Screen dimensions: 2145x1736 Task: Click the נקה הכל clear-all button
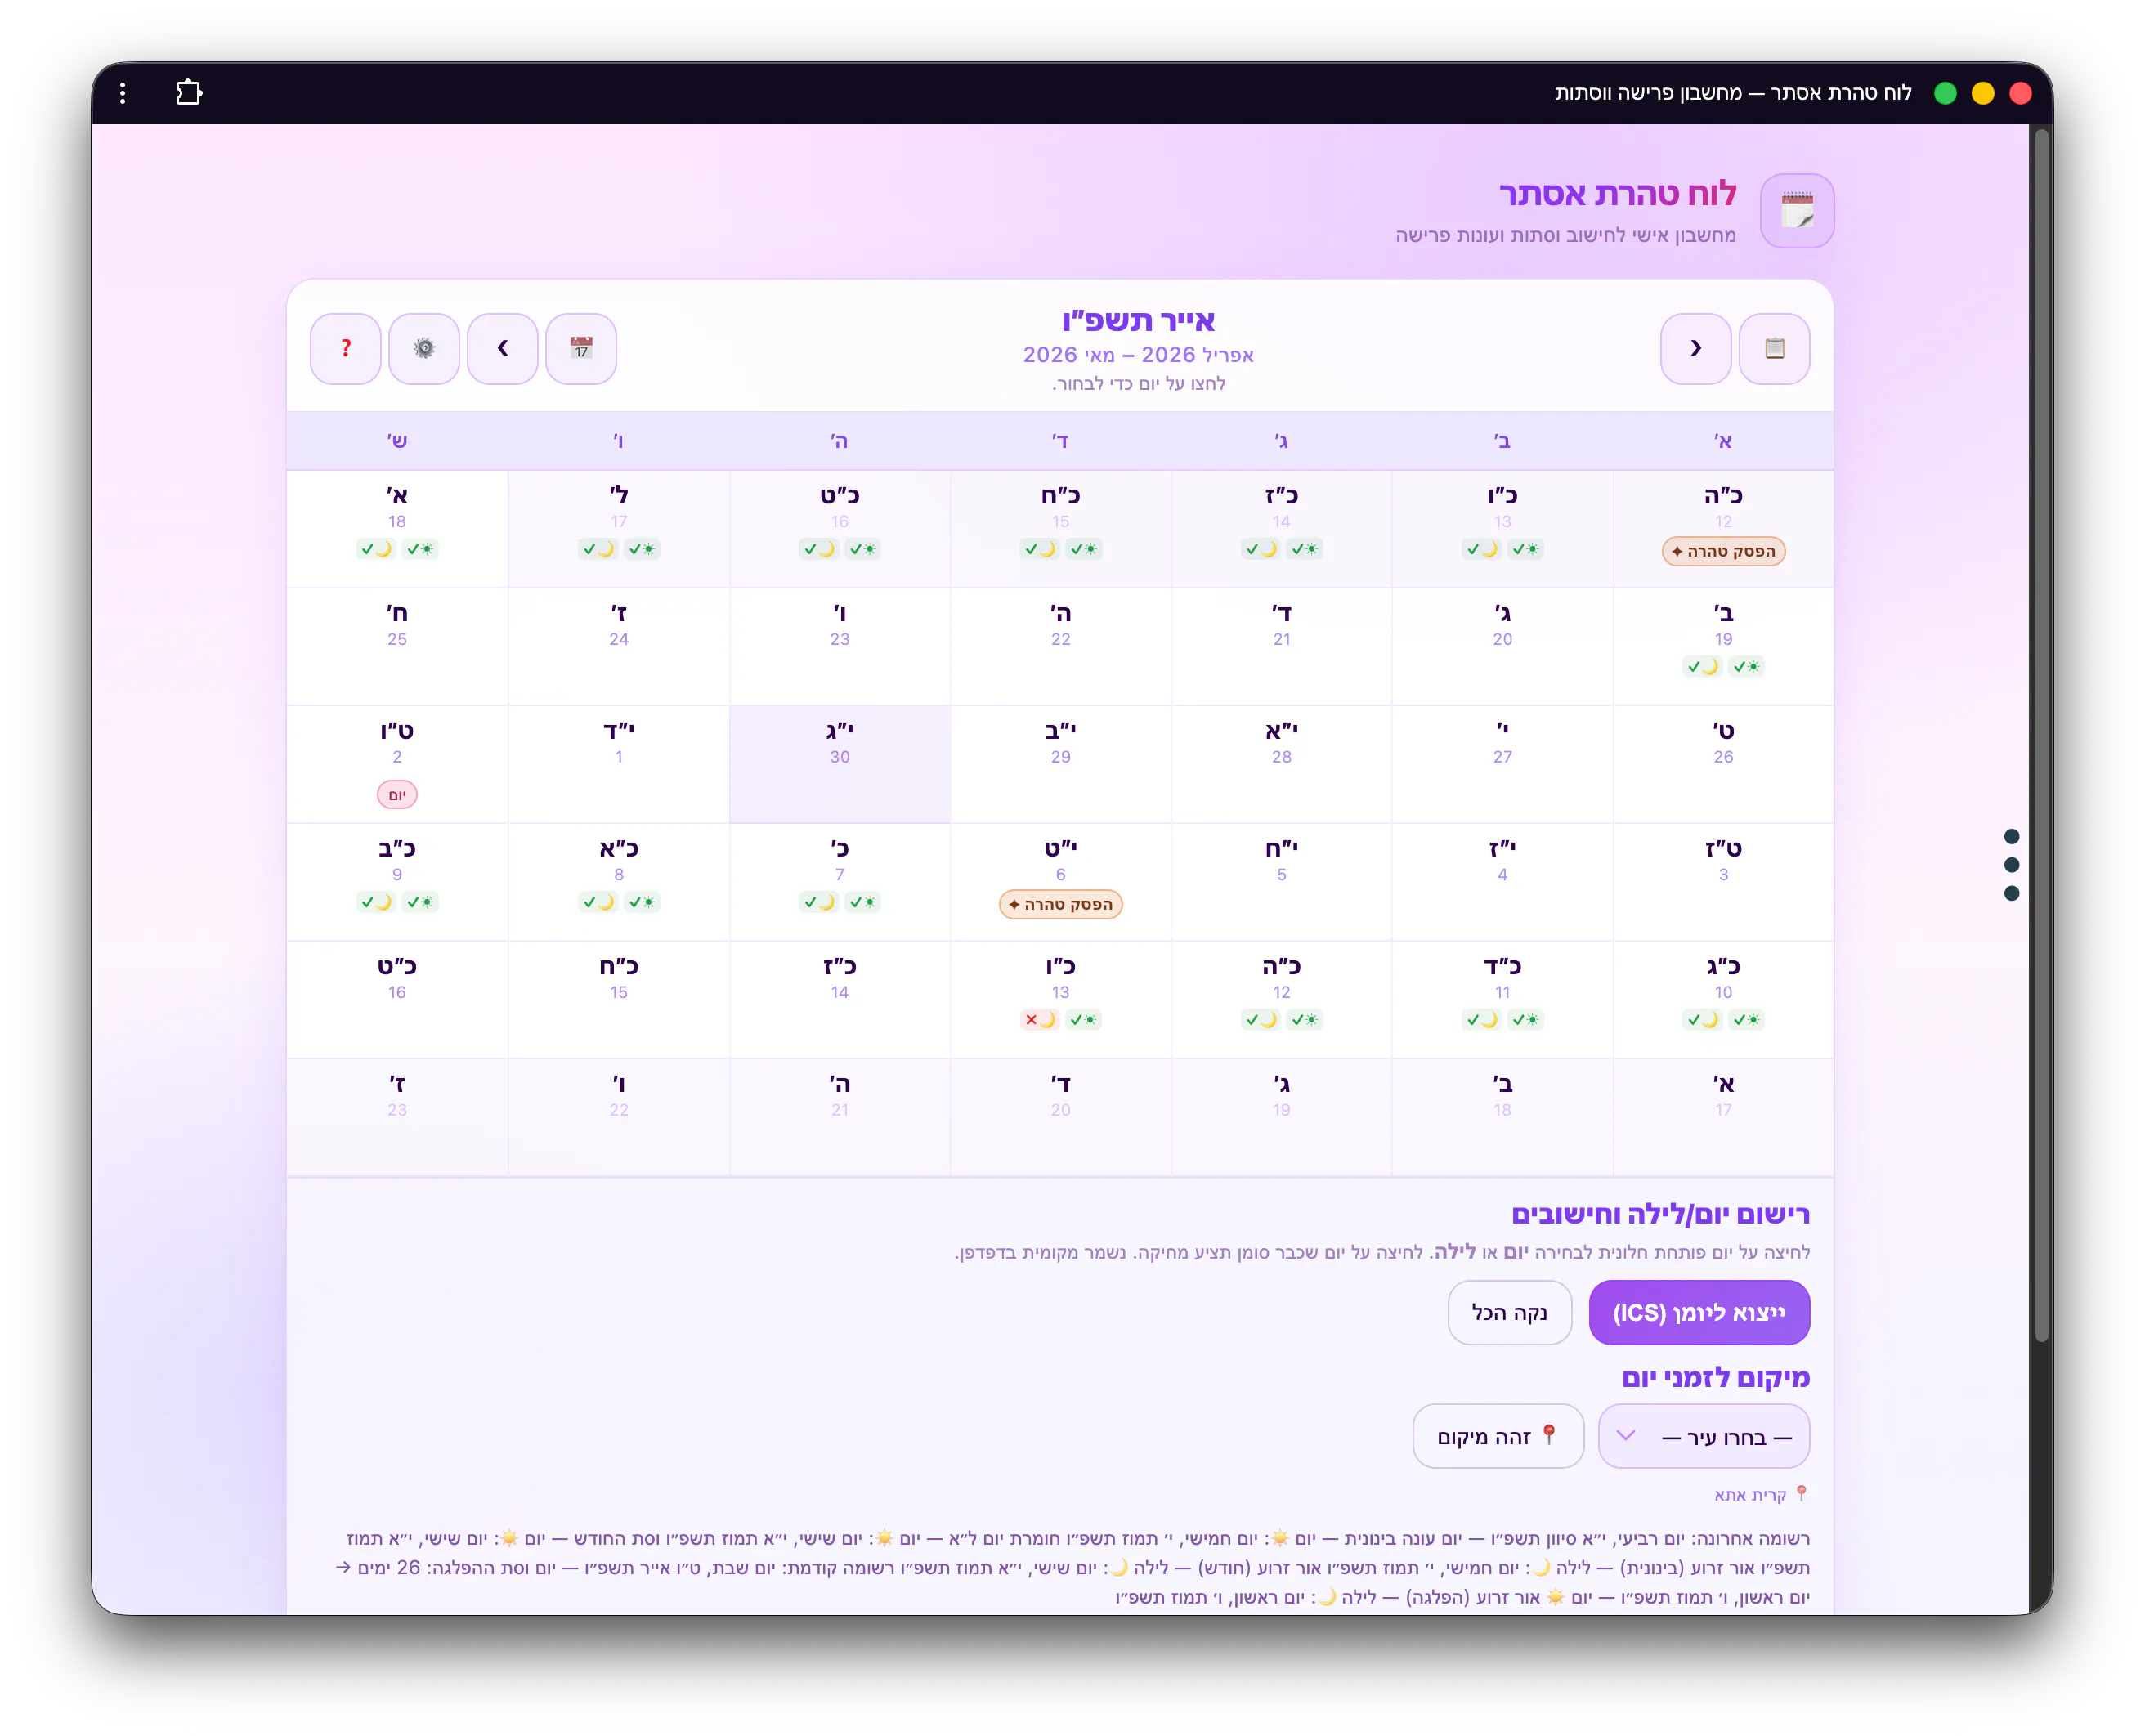[1509, 1312]
